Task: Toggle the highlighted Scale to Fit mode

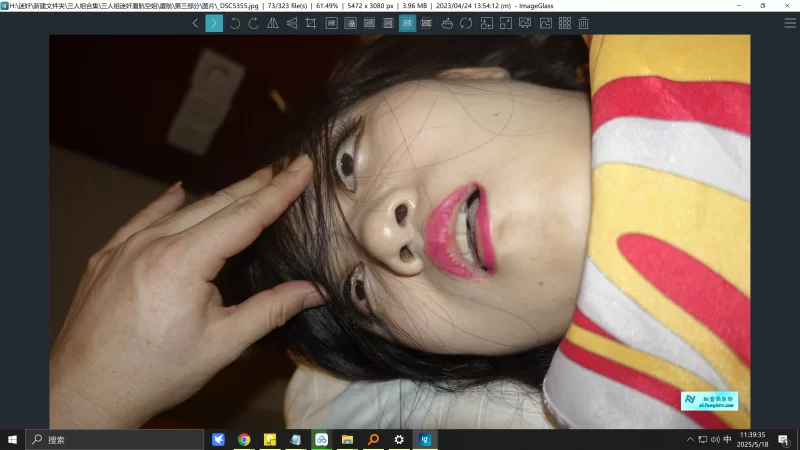Action: tap(407, 23)
